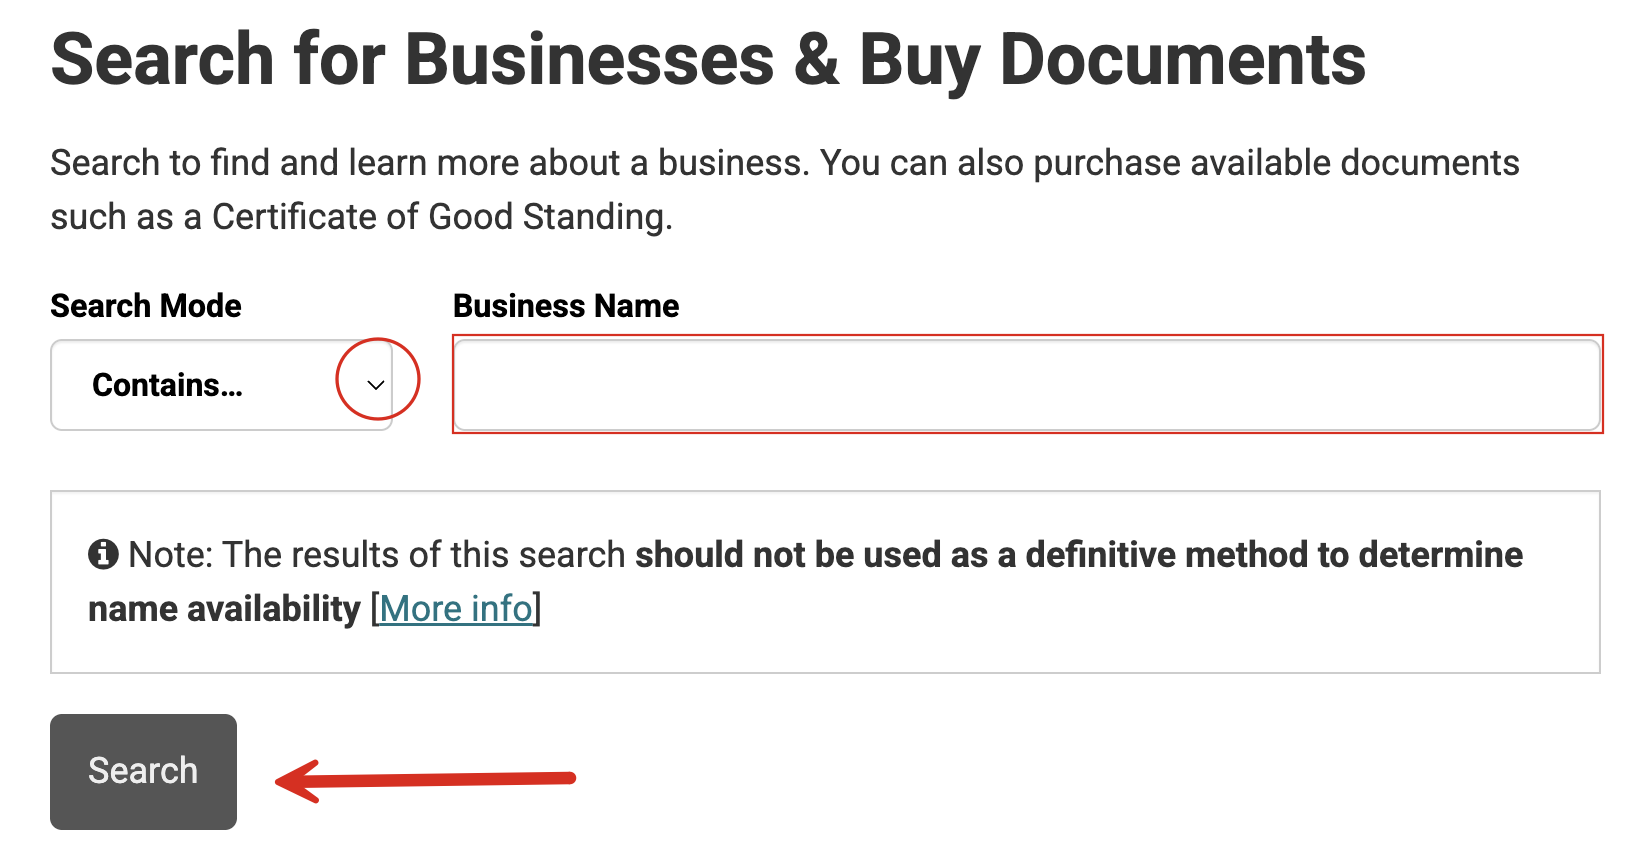
Task: Click the ampersand in the page heading
Action: [817, 60]
